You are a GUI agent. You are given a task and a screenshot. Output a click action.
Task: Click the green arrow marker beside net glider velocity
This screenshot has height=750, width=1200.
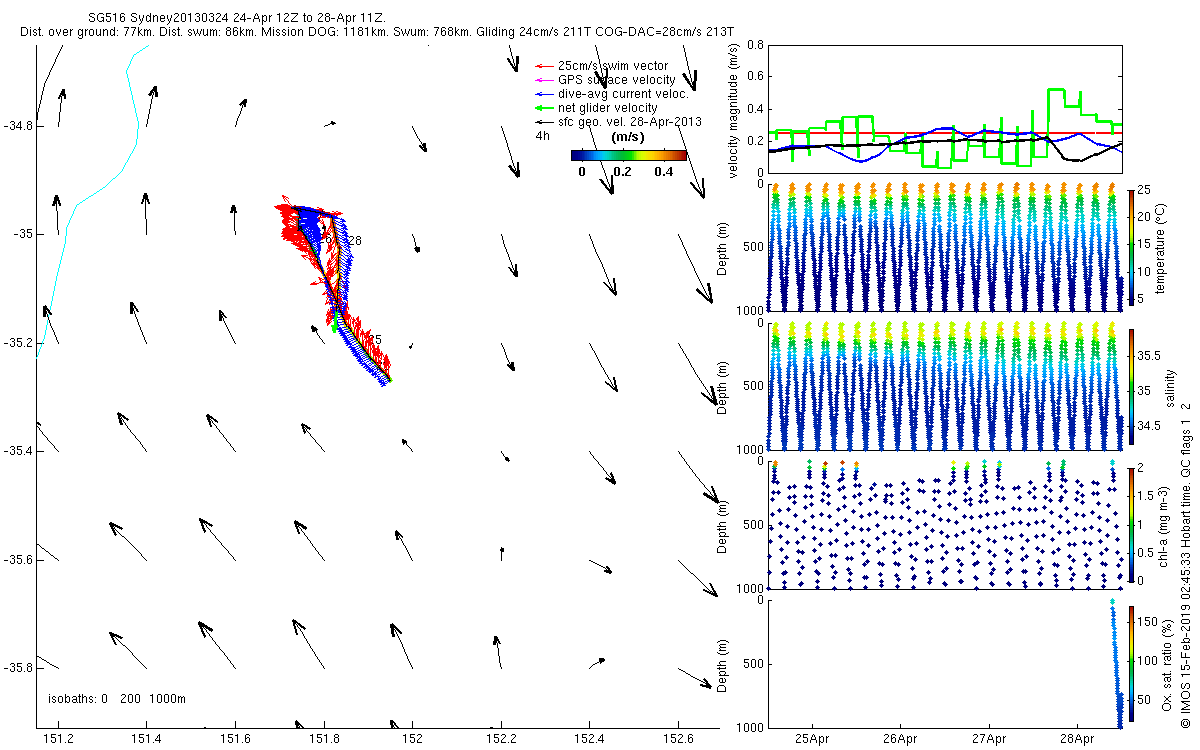click(x=545, y=108)
